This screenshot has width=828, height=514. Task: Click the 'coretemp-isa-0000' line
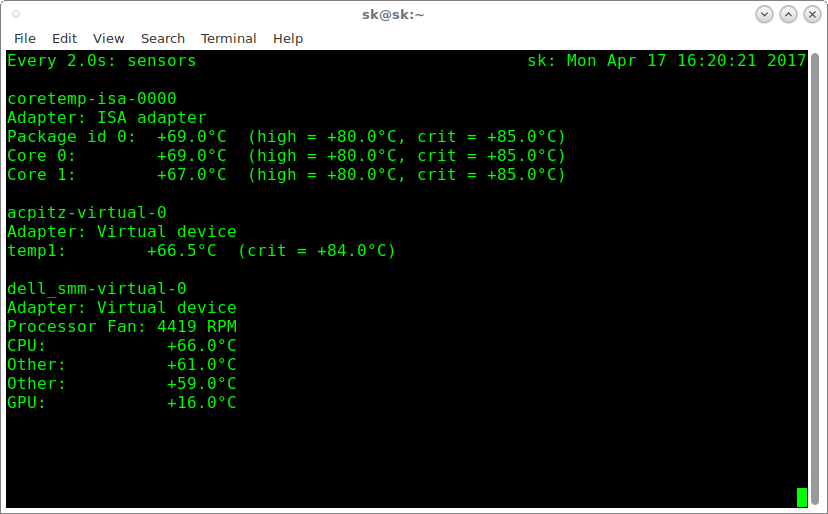coord(92,99)
